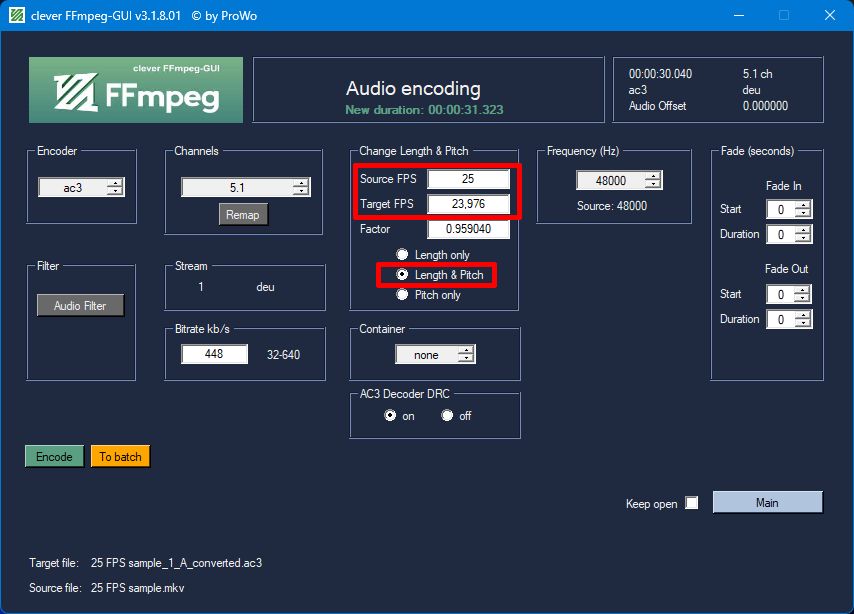Increase the Fade Out Duration value
Image resolution: width=854 pixels, height=614 pixels.
point(803,315)
